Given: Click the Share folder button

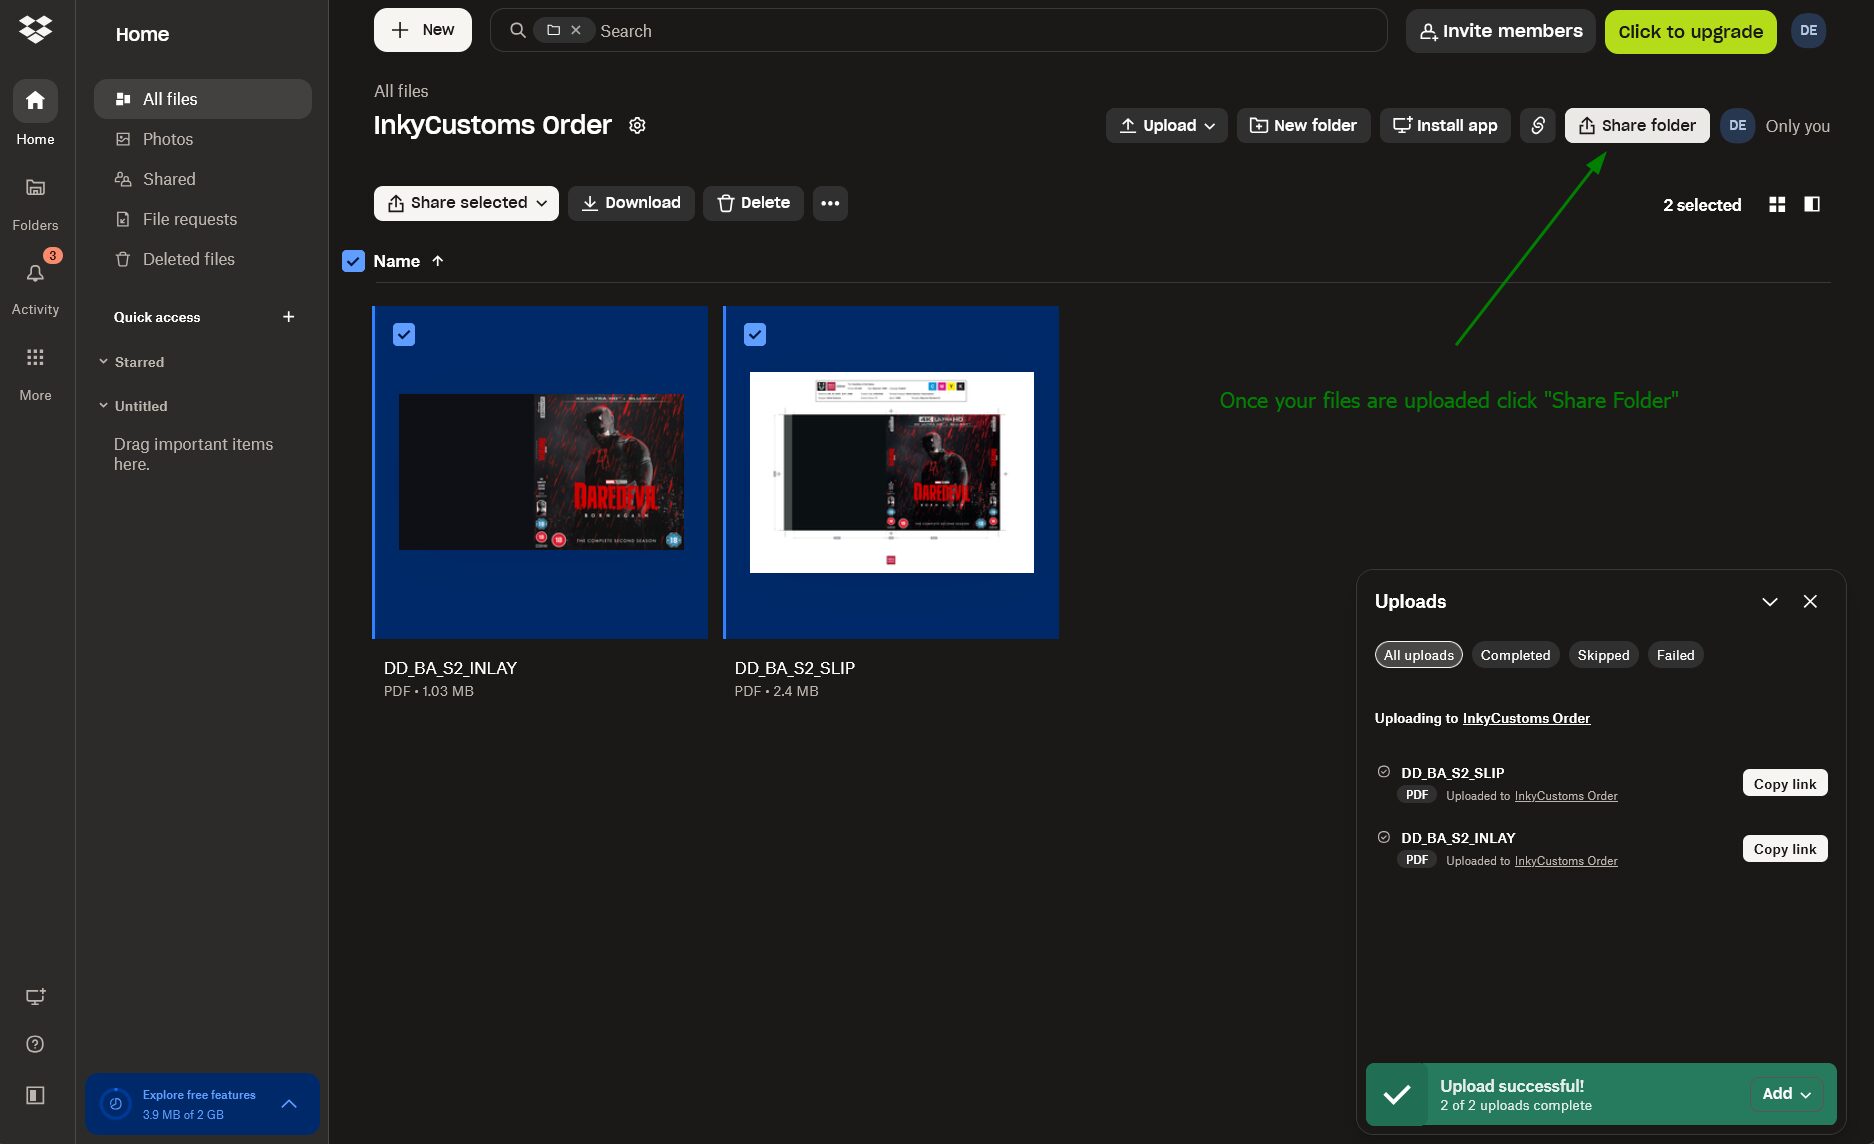Looking at the screenshot, I should (x=1637, y=125).
